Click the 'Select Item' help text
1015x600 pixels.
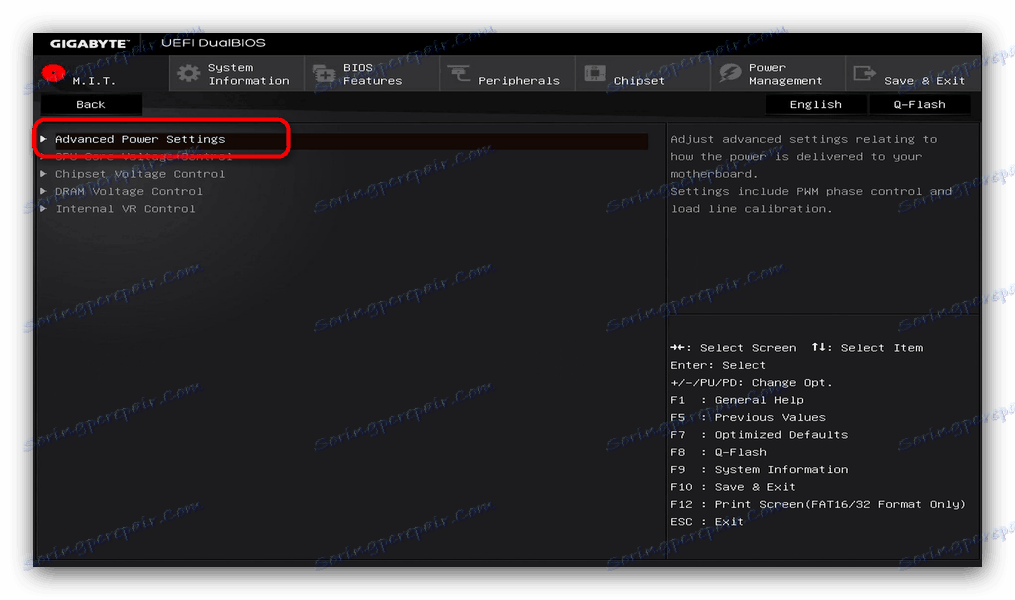pos(882,348)
